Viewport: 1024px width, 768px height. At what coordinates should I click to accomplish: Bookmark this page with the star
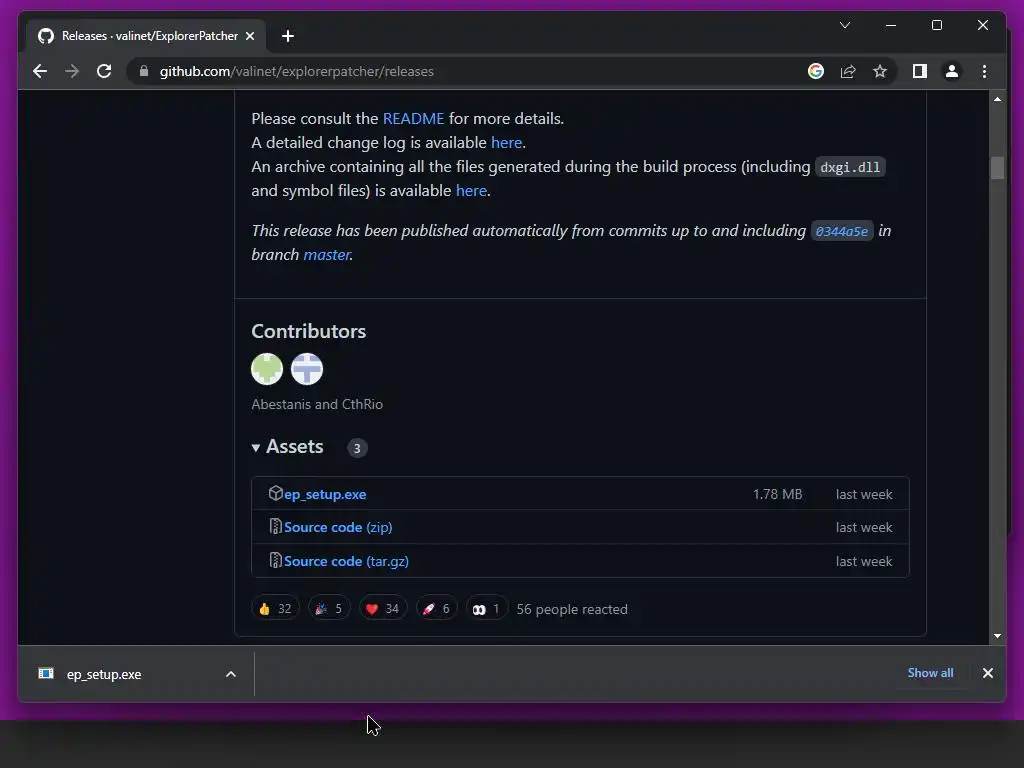880,71
